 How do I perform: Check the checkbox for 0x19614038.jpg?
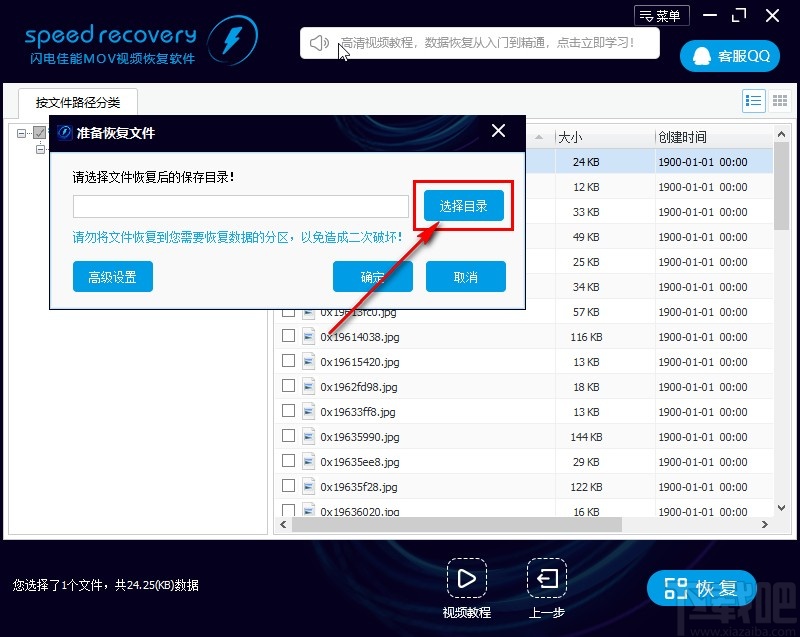288,336
